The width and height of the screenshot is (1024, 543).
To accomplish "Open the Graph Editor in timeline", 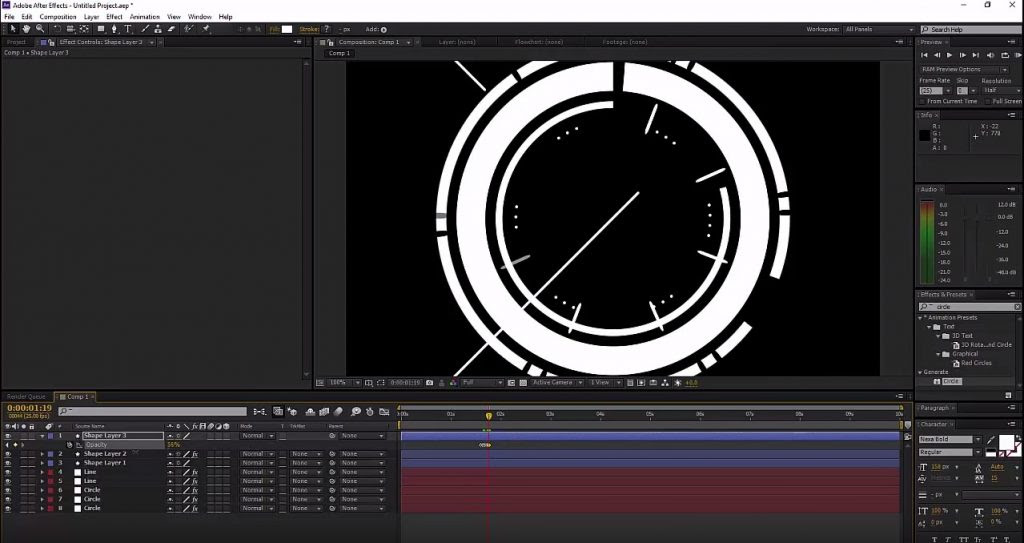I will click(x=384, y=412).
